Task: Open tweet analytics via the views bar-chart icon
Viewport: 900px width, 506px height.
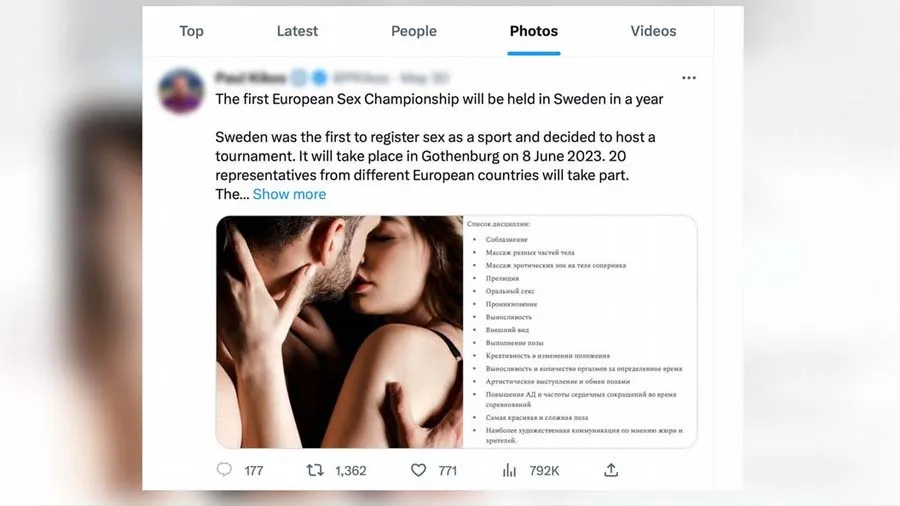Action: (x=509, y=470)
